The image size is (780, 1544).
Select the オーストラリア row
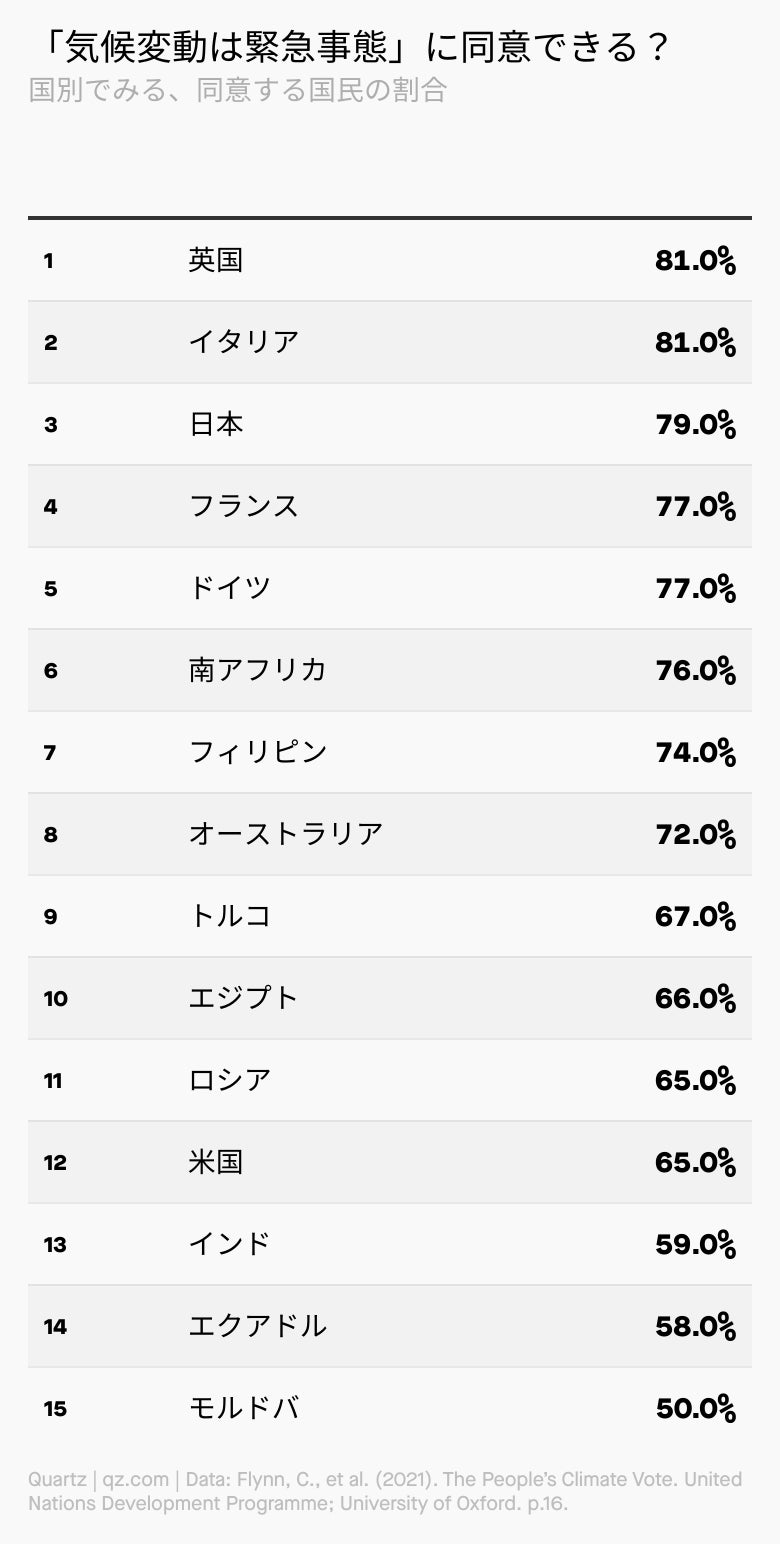390,834
